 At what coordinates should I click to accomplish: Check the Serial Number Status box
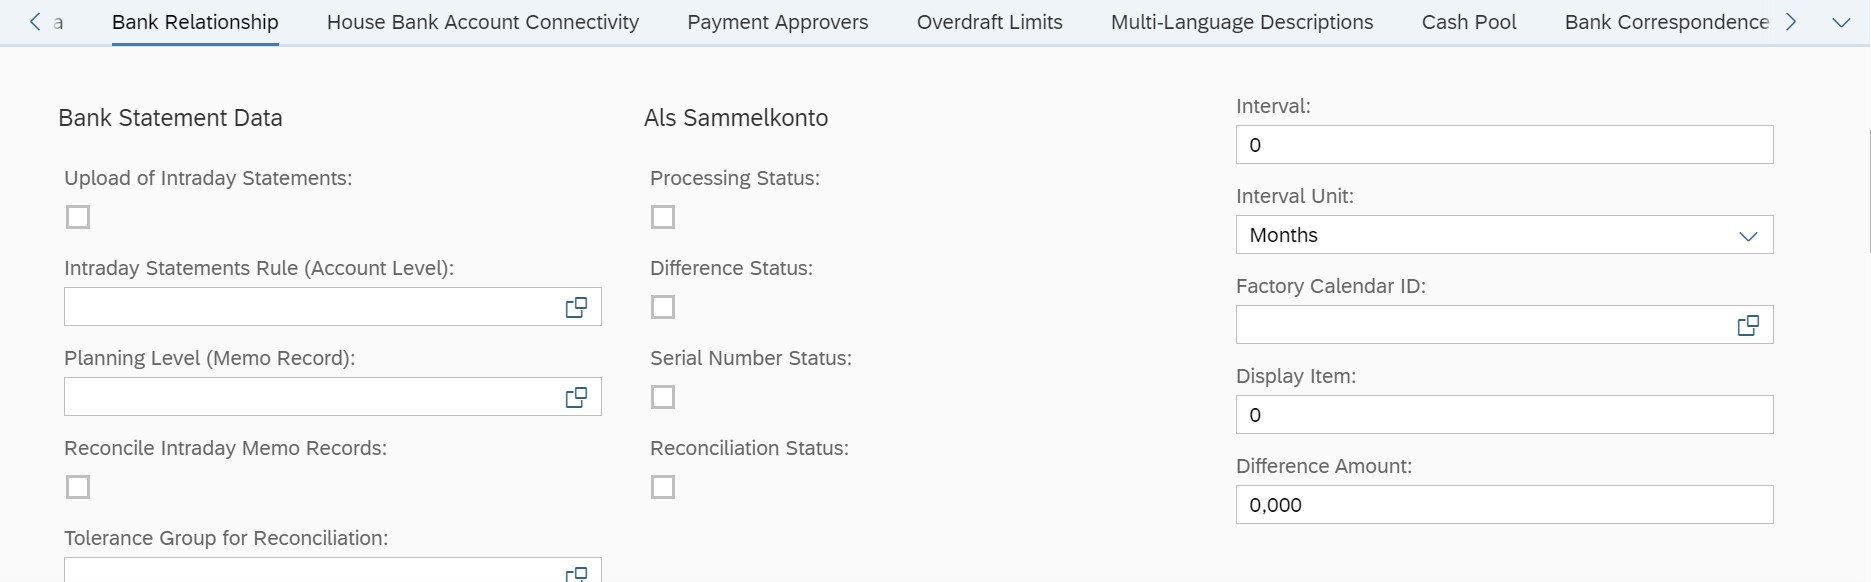tap(663, 397)
